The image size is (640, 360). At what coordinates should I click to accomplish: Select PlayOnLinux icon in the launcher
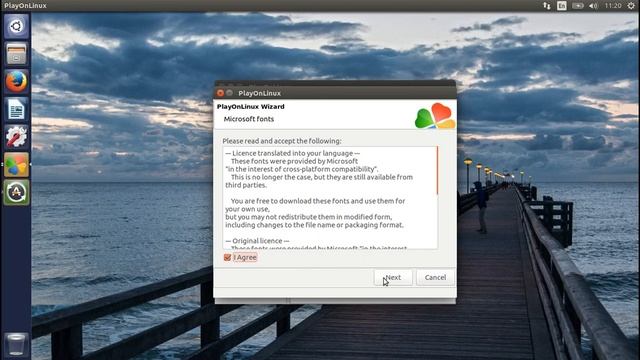click(x=16, y=164)
